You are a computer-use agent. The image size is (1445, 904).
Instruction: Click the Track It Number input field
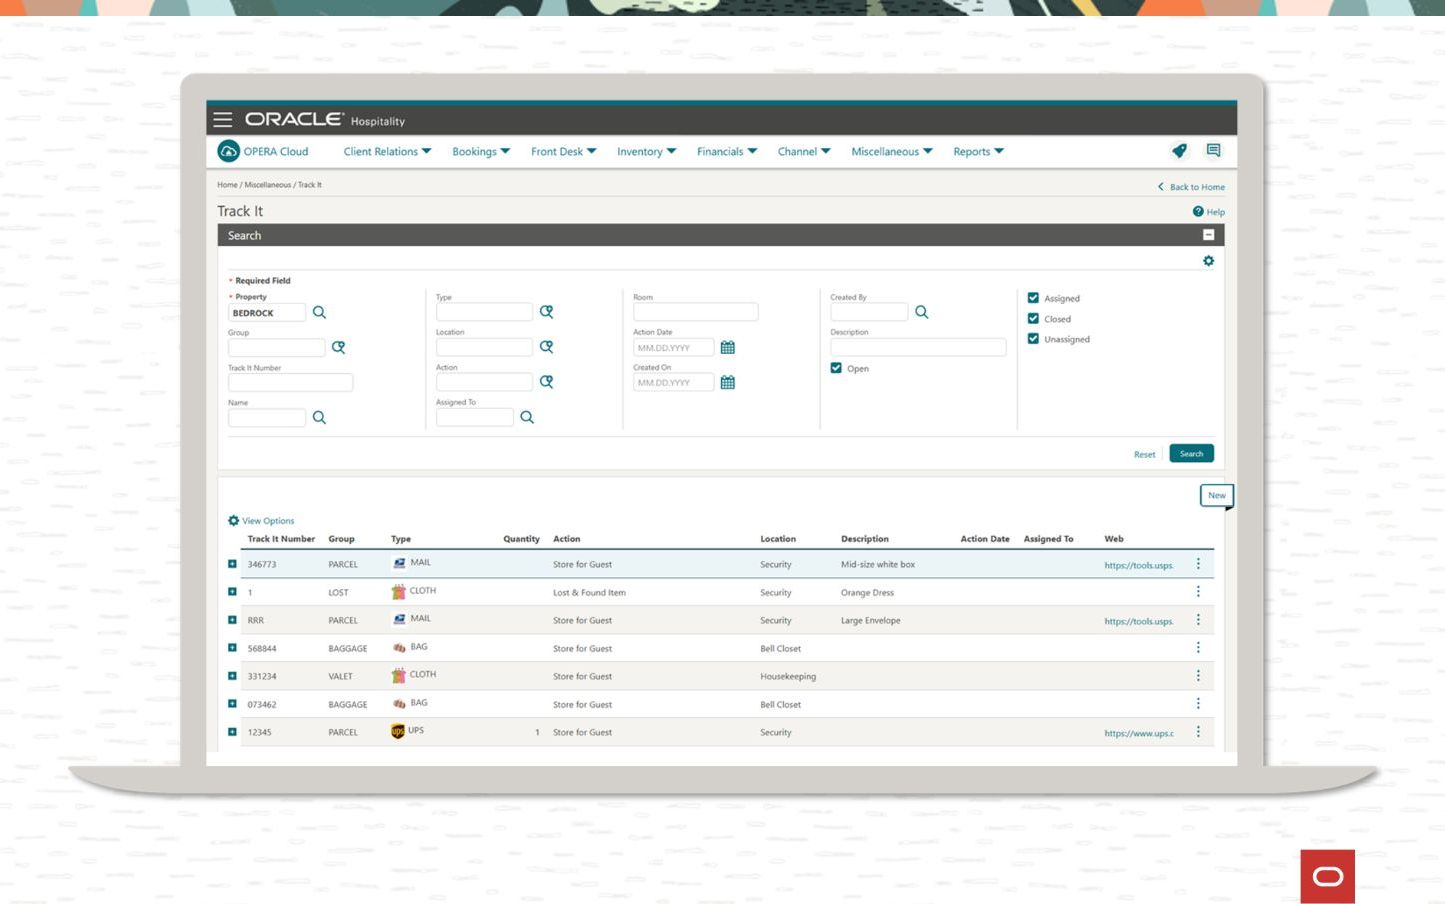(290, 382)
